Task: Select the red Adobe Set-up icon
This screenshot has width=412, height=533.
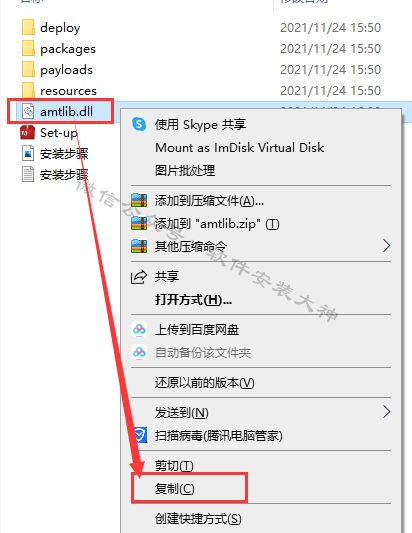Action: [28, 133]
